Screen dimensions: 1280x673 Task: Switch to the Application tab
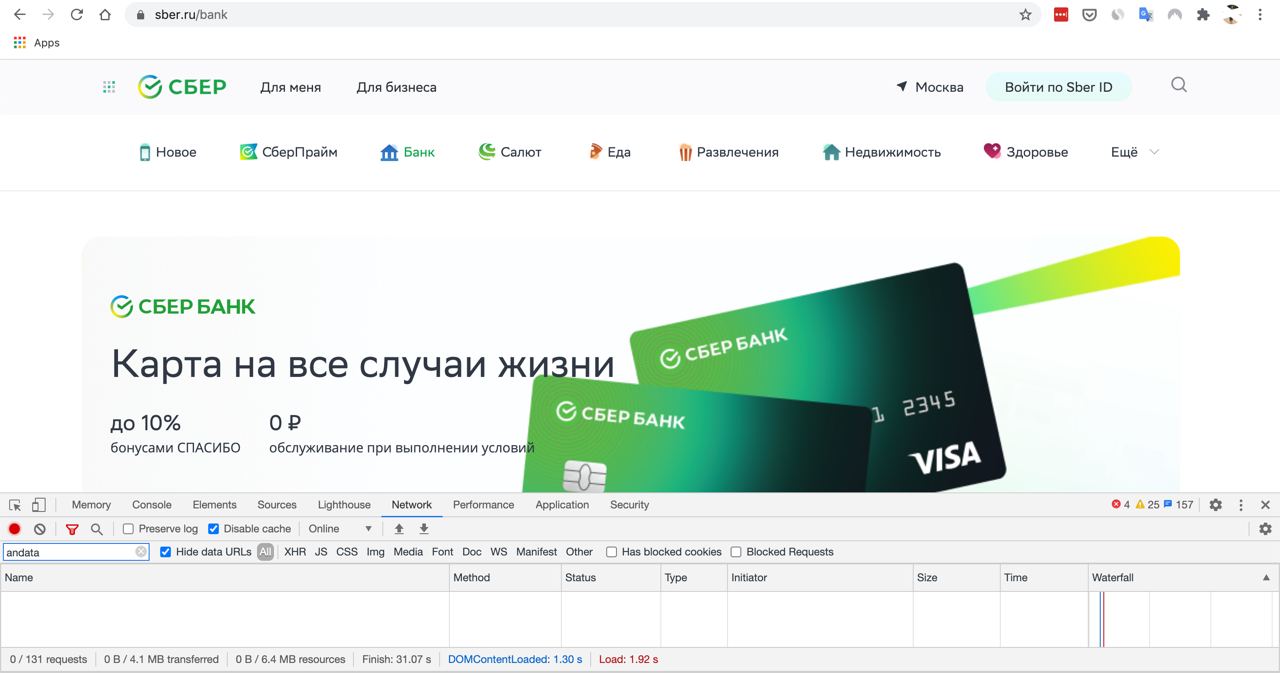click(562, 505)
